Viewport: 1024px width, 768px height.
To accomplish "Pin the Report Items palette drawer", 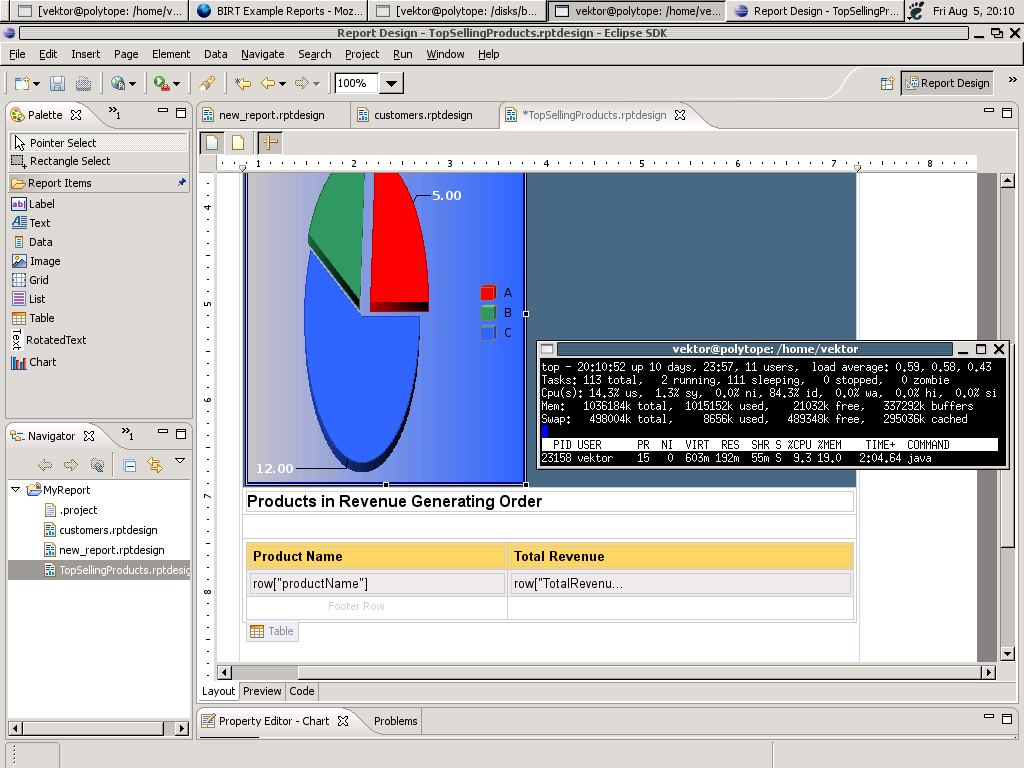I will [181, 183].
